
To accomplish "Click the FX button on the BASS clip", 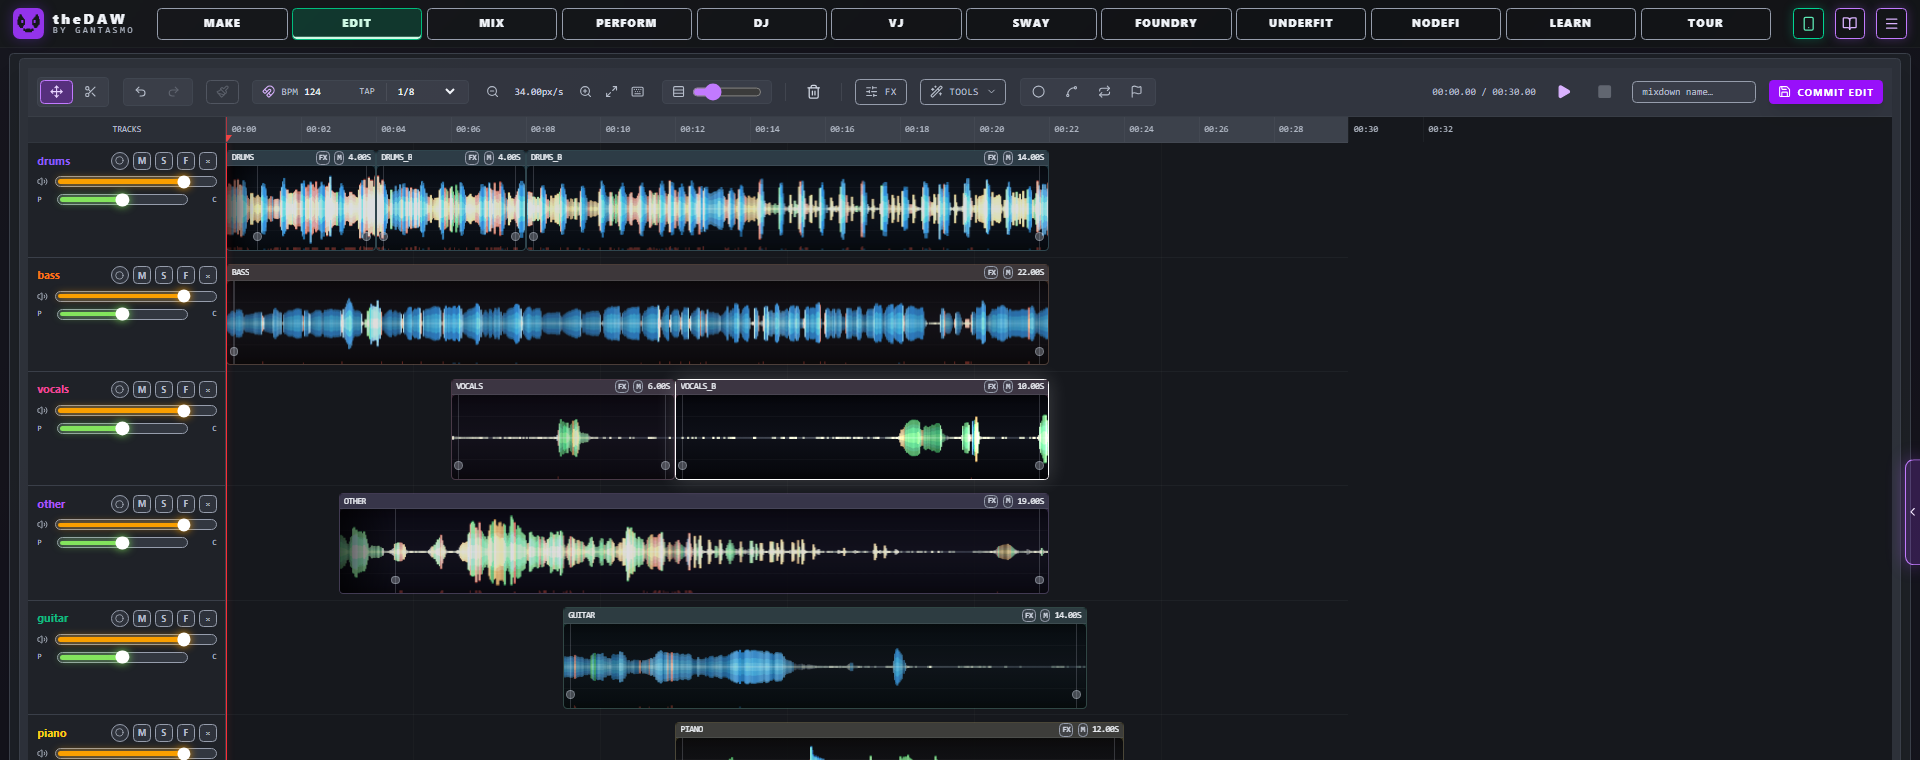I will [x=991, y=272].
